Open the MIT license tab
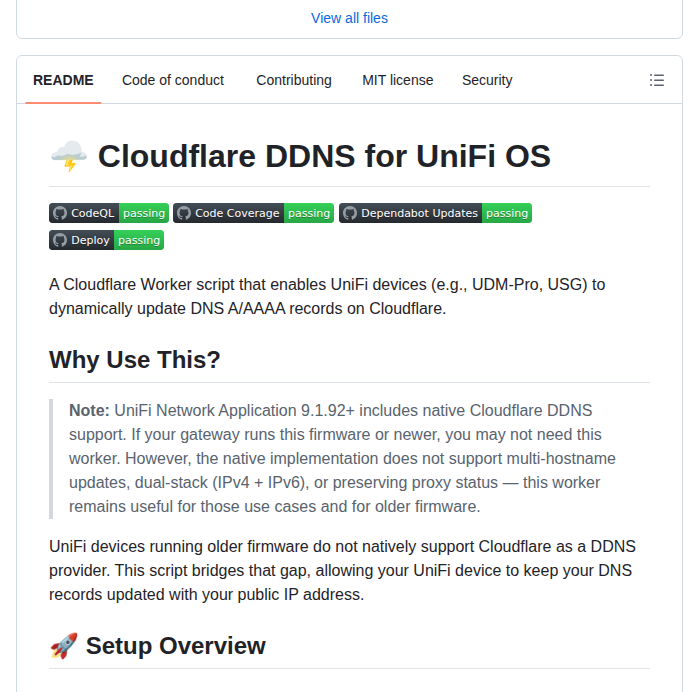Image resolution: width=699 pixels, height=692 pixels. pos(398,80)
